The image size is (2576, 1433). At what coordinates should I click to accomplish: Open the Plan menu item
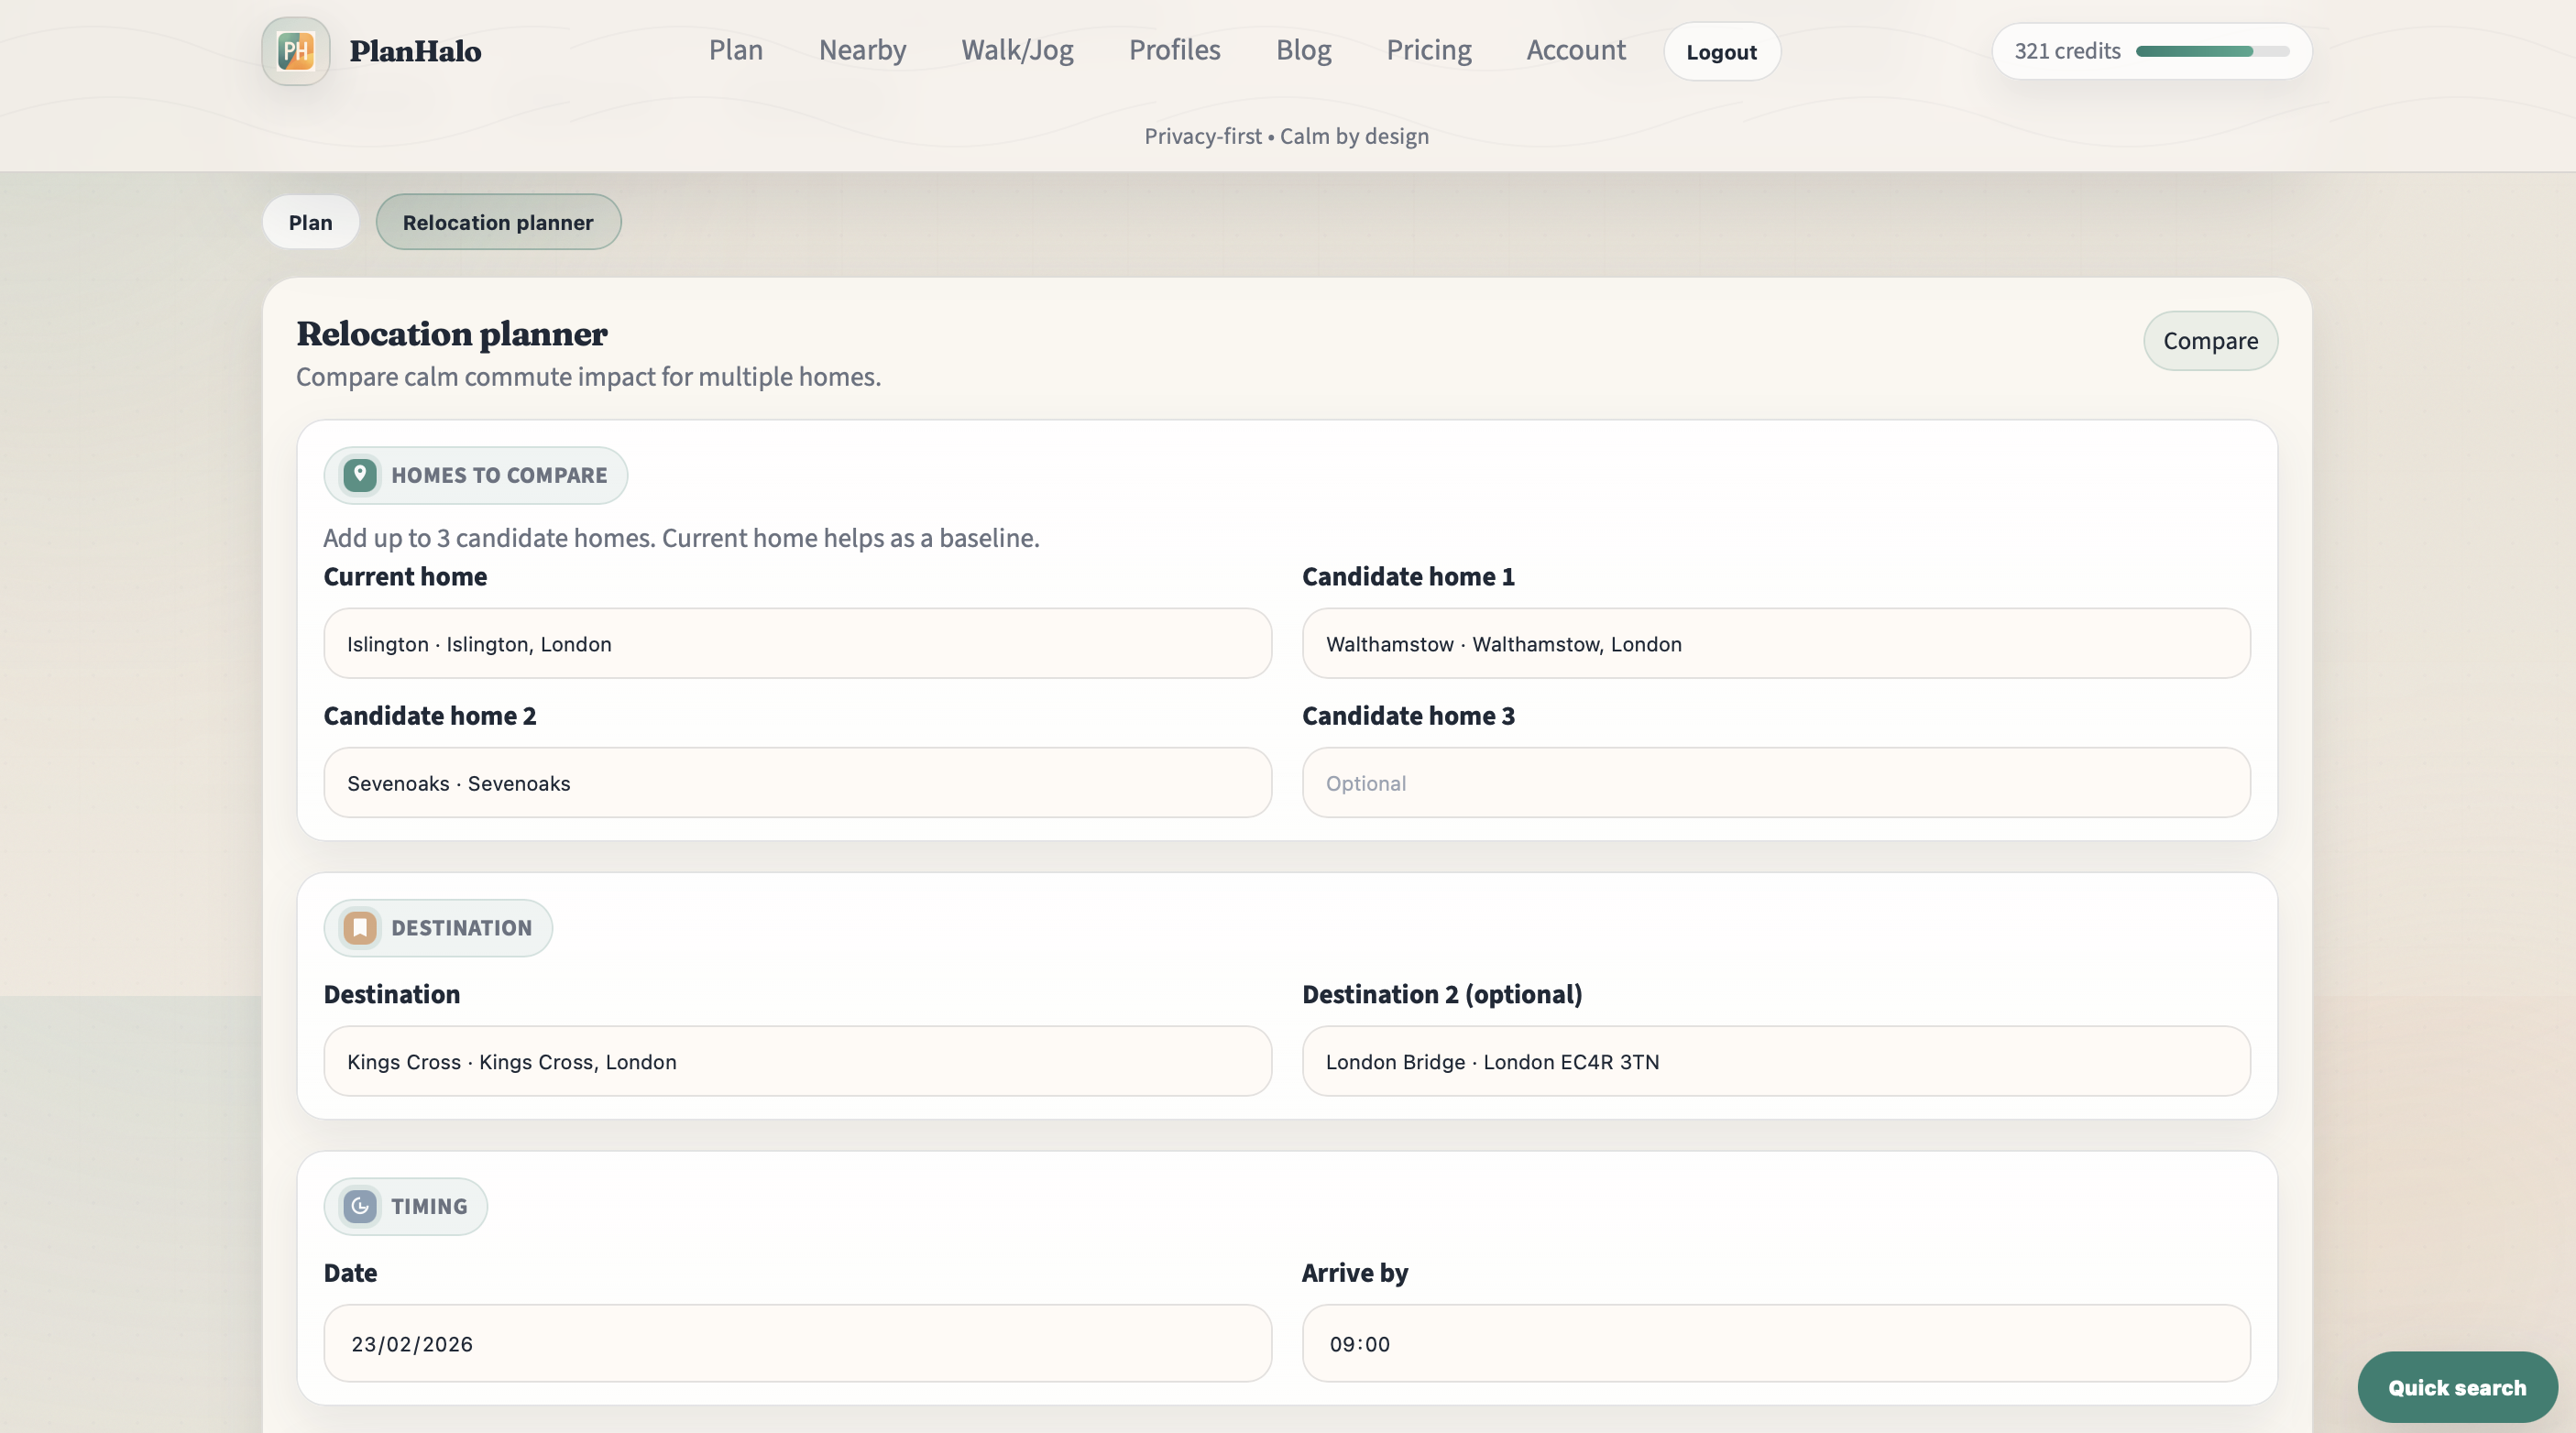(x=735, y=50)
